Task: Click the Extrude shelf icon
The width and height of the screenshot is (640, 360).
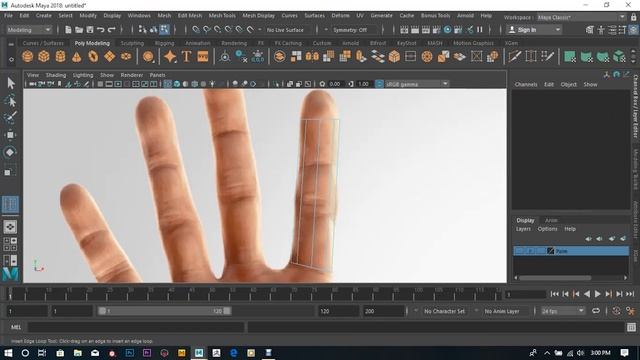Action: [361, 56]
